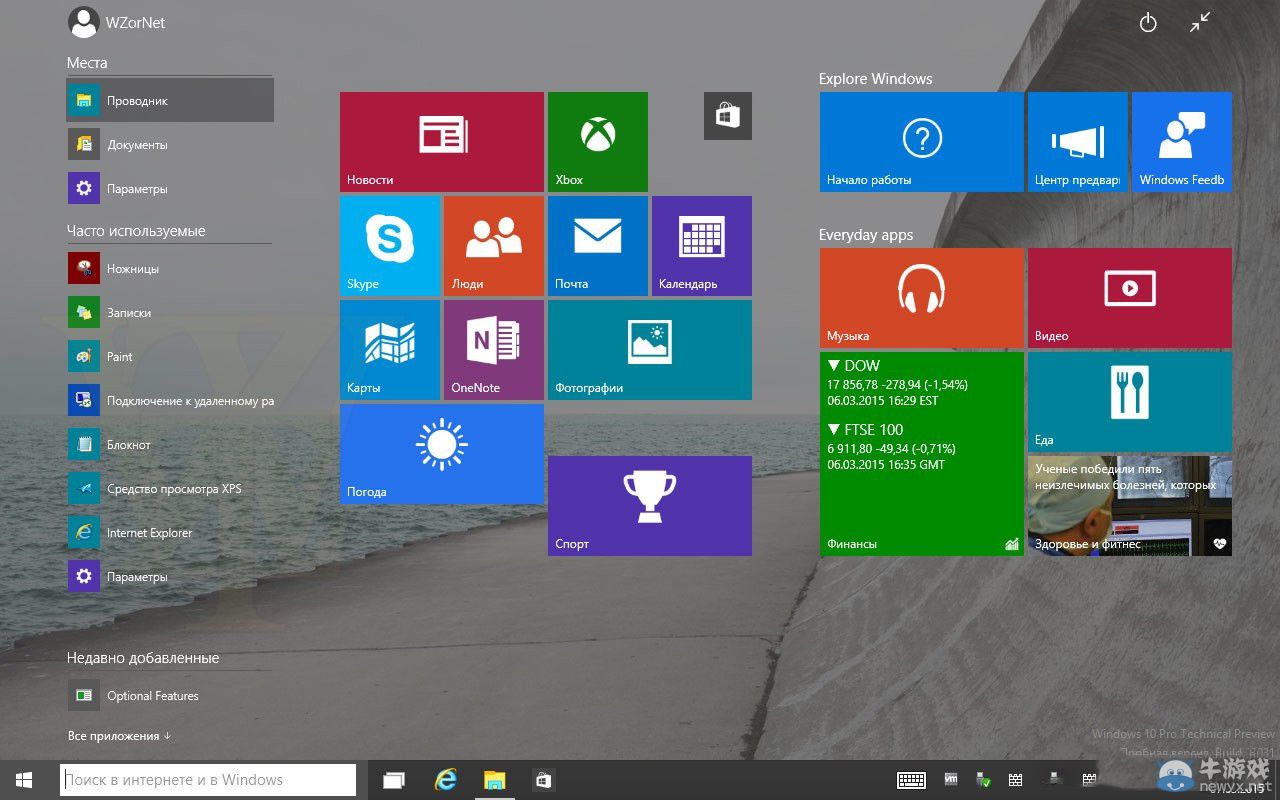The width and height of the screenshot is (1280, 800).
Task: Open the Календарь calendar tile
Action: tap(702, 246)
